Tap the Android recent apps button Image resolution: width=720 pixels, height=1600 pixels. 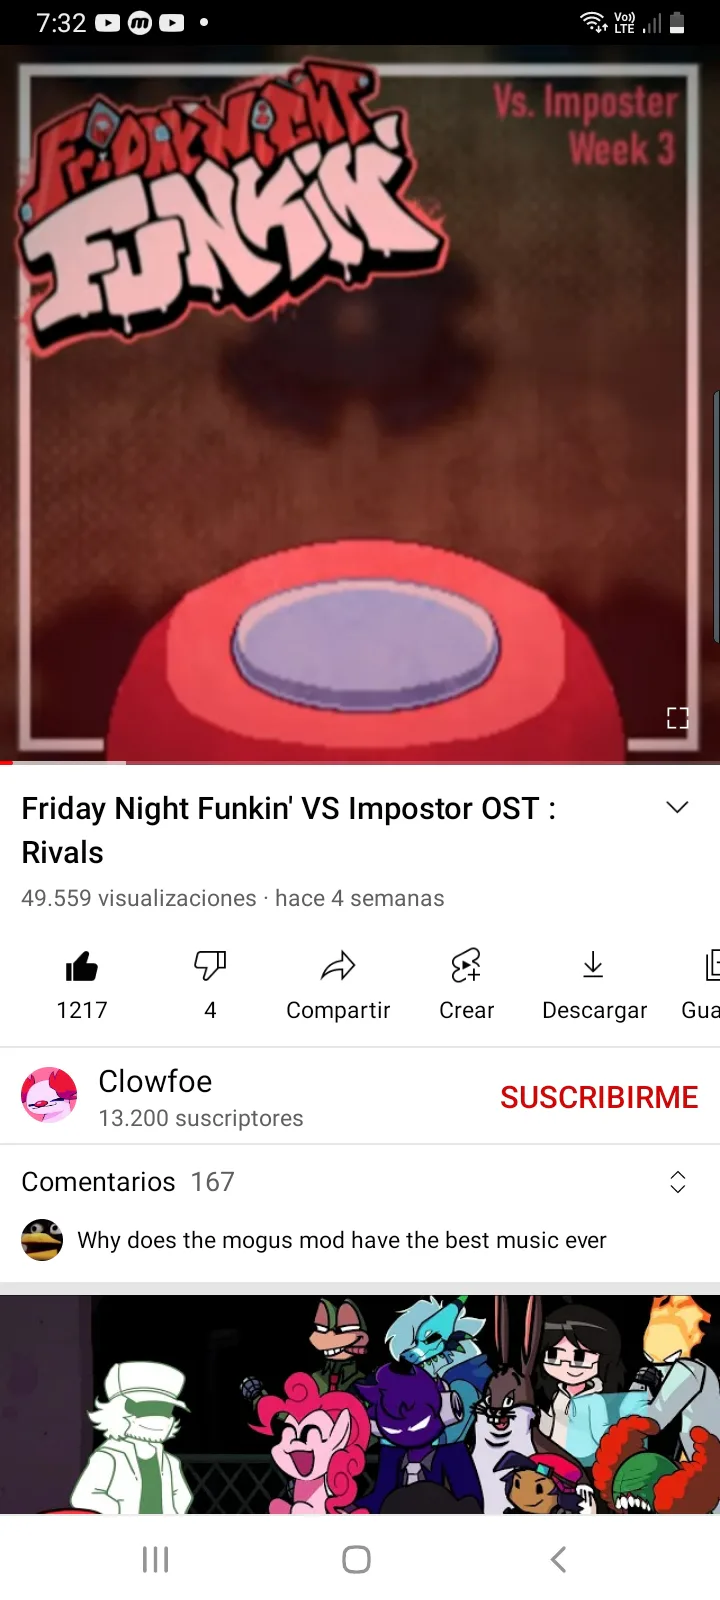click(x=155, y=1559)
